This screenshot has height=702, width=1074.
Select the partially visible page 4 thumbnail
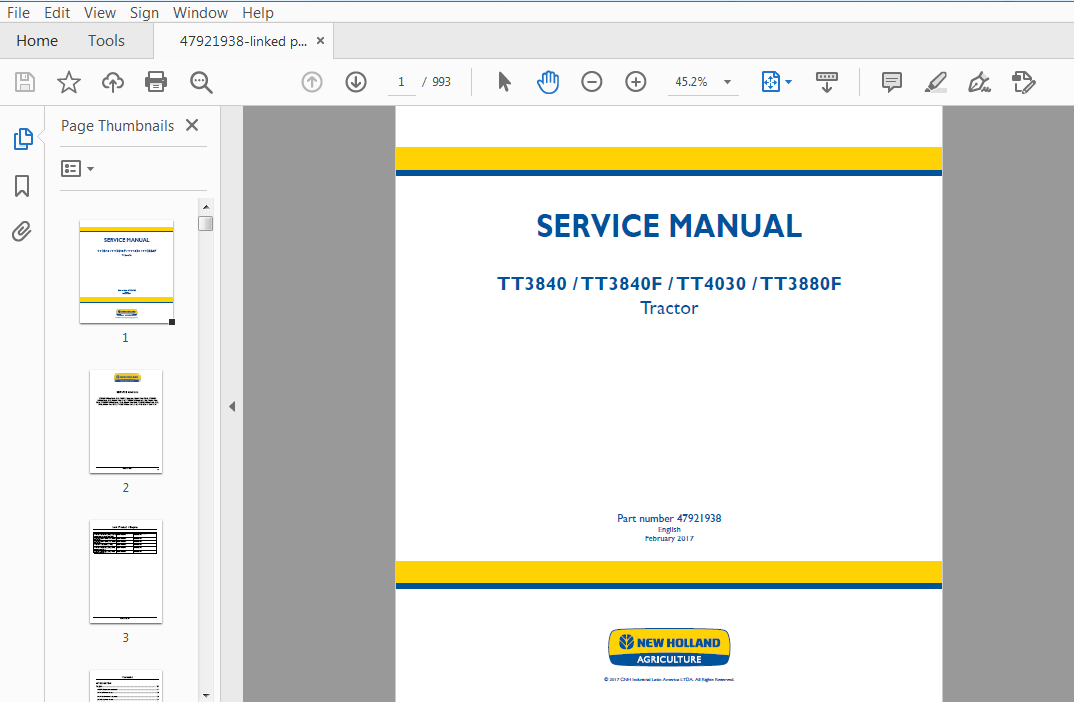click(126, 686)
